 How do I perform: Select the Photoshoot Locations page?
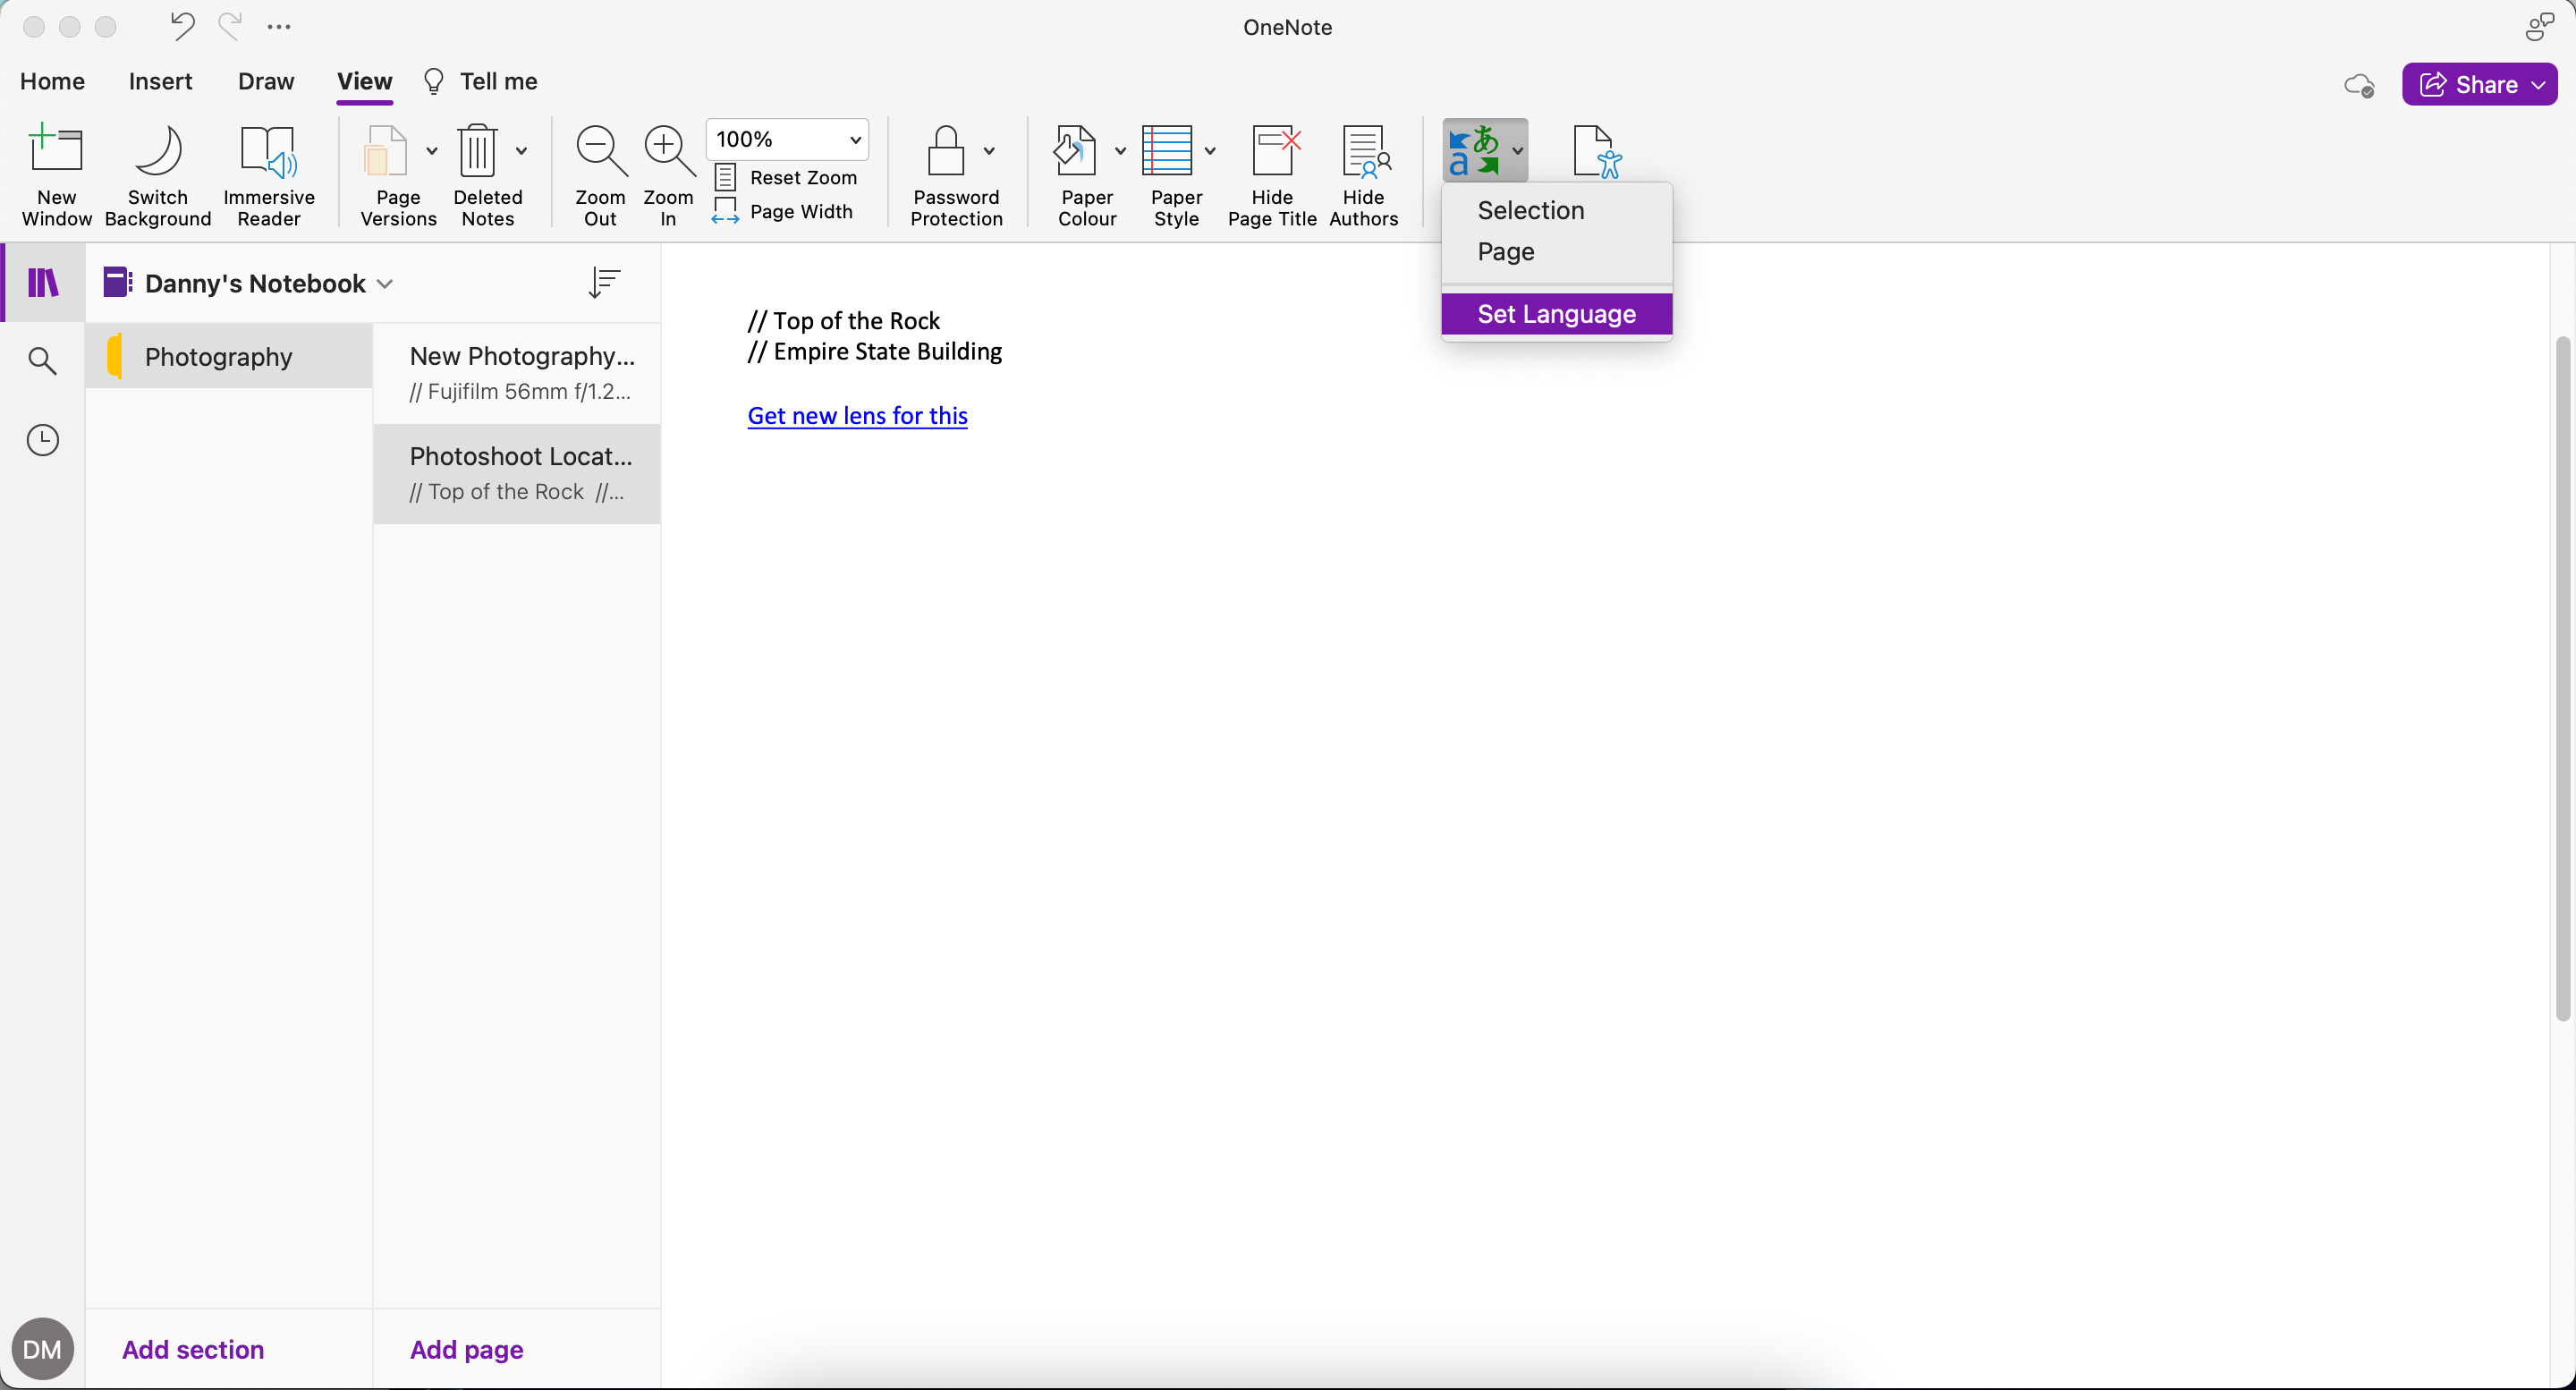click(x=517, y=473)
